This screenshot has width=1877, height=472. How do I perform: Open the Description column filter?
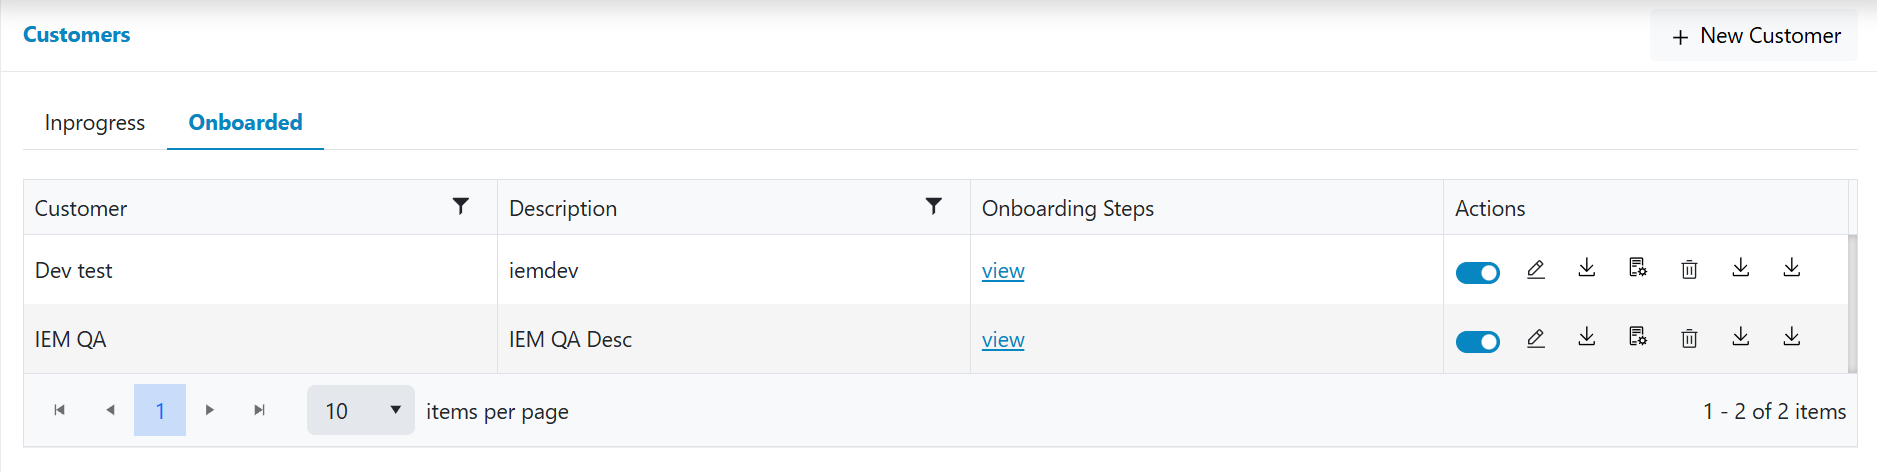[934, 206]
